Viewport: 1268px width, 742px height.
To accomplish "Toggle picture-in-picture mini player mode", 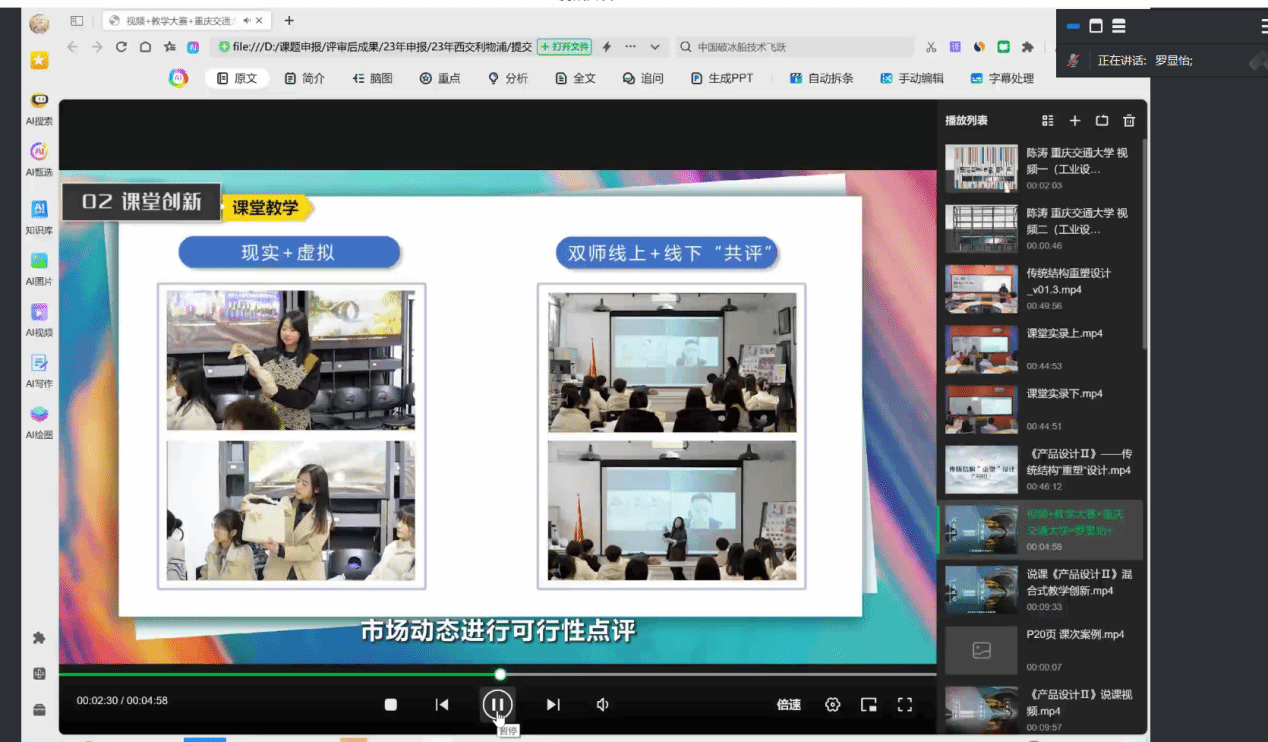I will (x=869, y=705).
